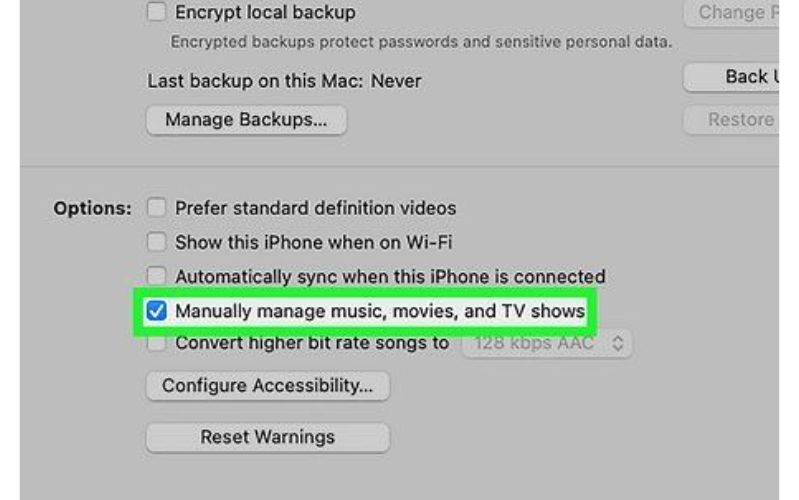Uncheck Manually manage music, movies, and TV shows

[156, 310]
